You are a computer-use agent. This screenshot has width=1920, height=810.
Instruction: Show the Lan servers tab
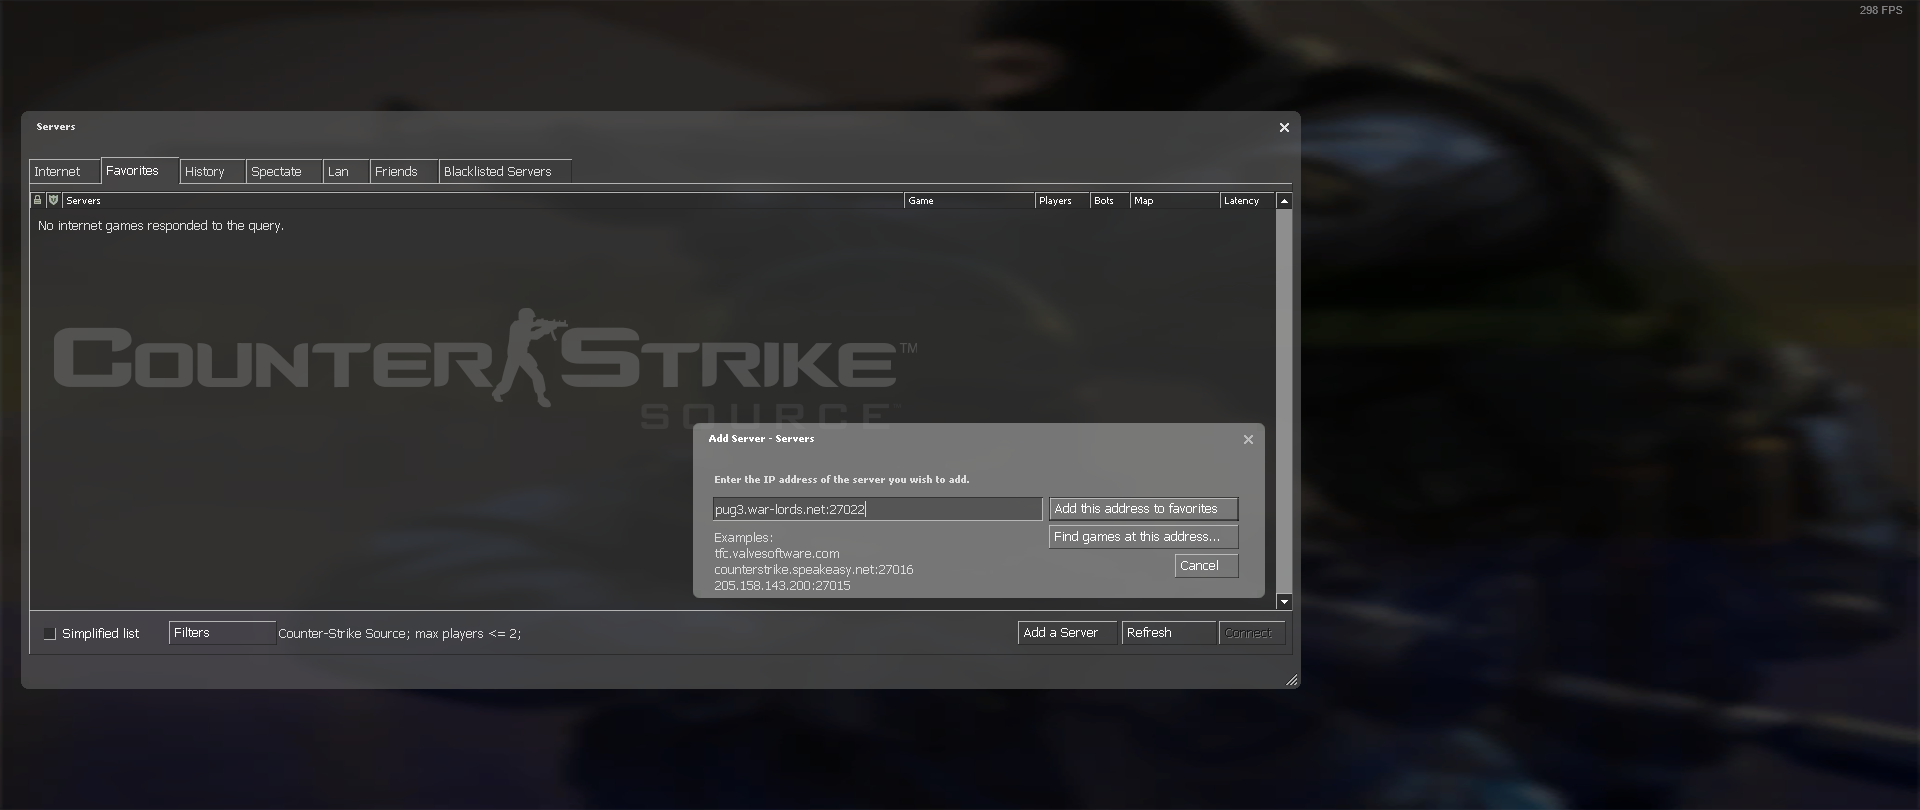346,172
